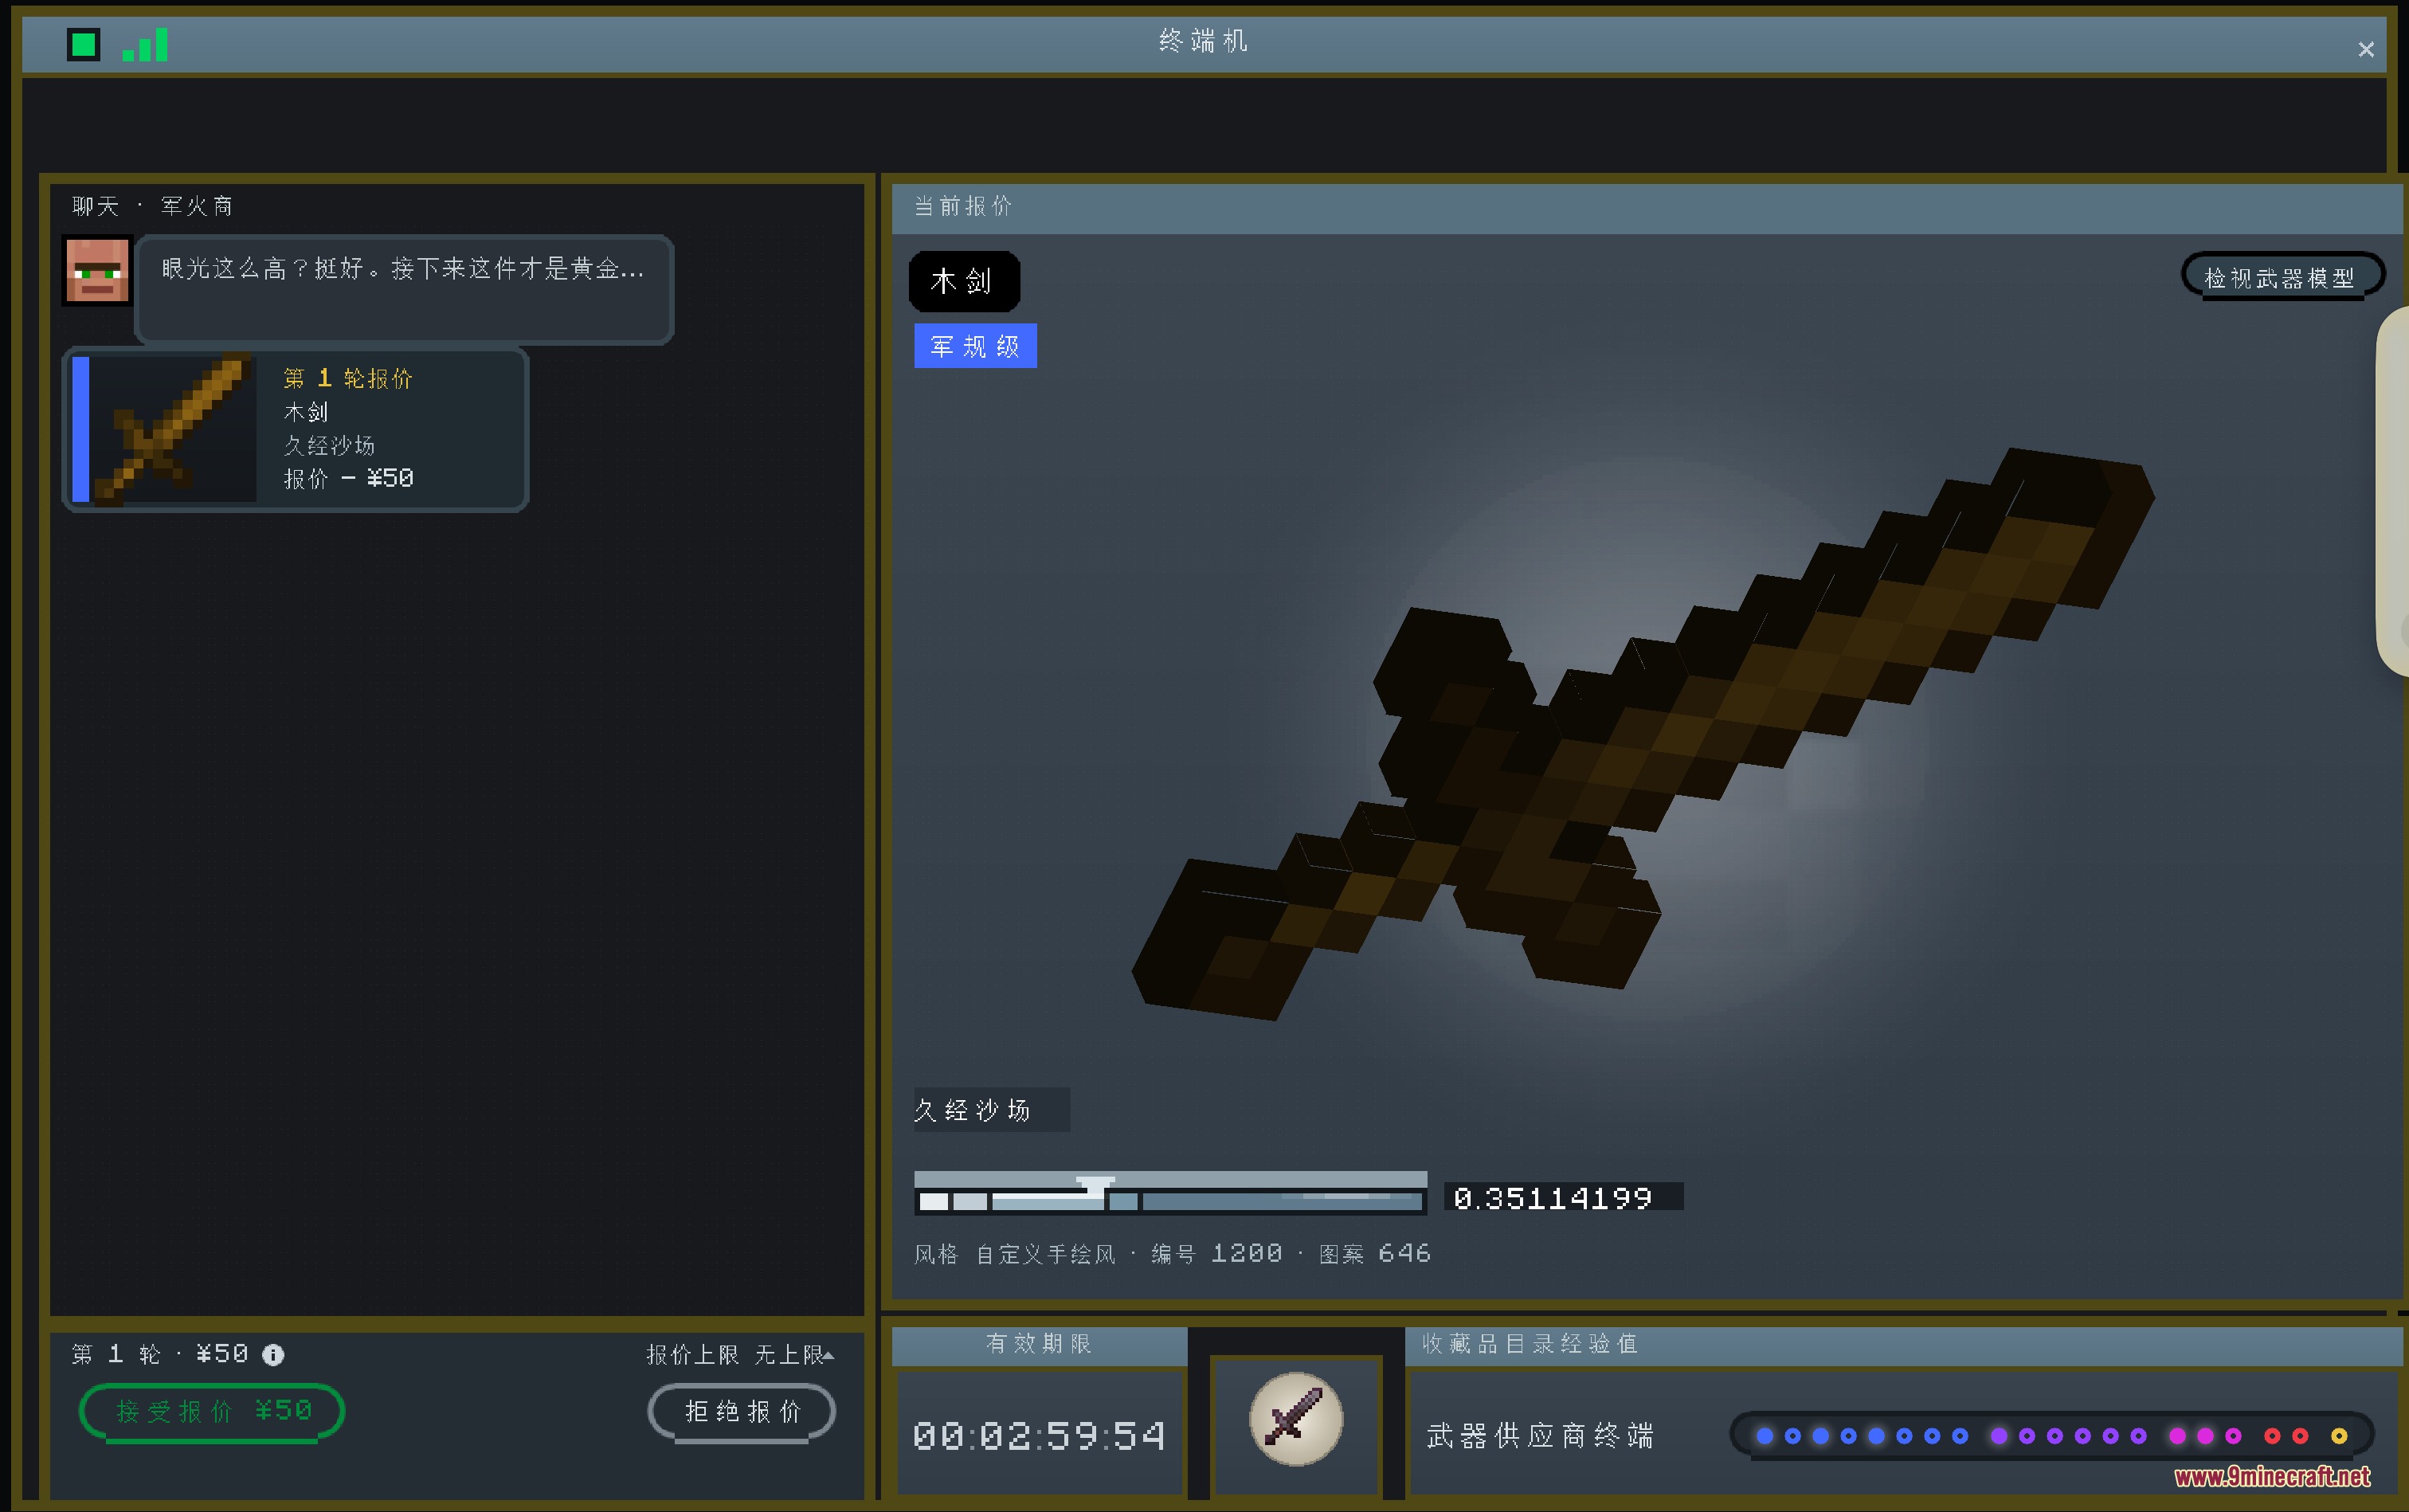
Task: Click the 军规级 rarity tag
Action: point(975,346)
